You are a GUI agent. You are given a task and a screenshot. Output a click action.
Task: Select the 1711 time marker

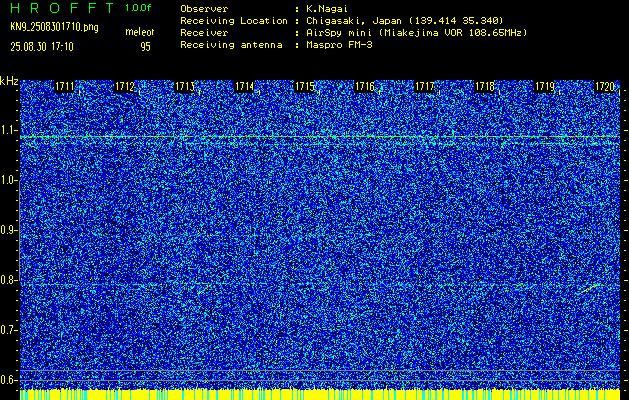[x=65, y=86]
